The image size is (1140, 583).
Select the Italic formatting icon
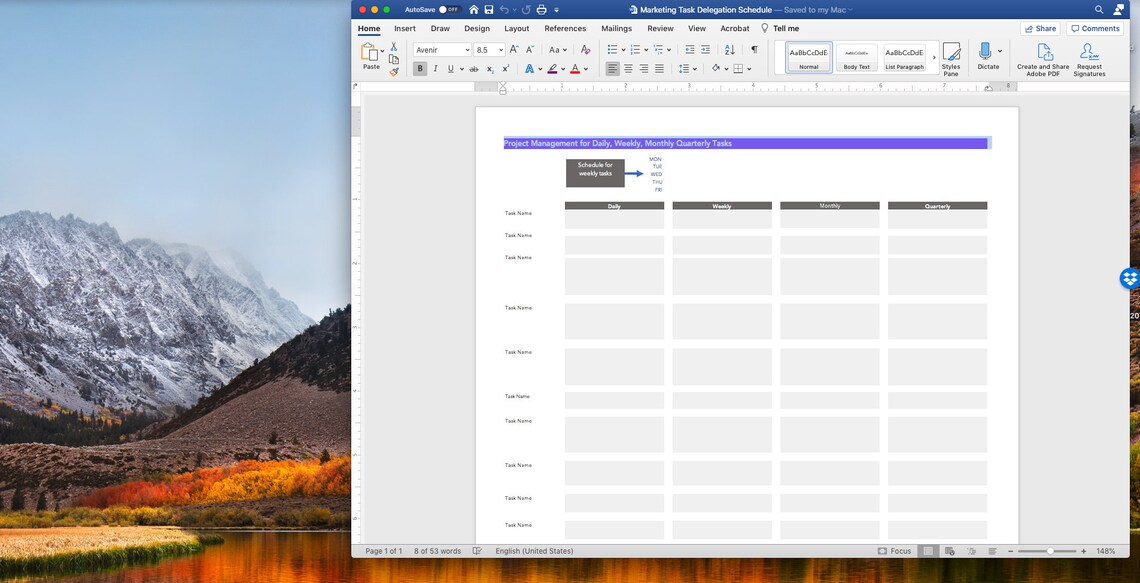435,68
